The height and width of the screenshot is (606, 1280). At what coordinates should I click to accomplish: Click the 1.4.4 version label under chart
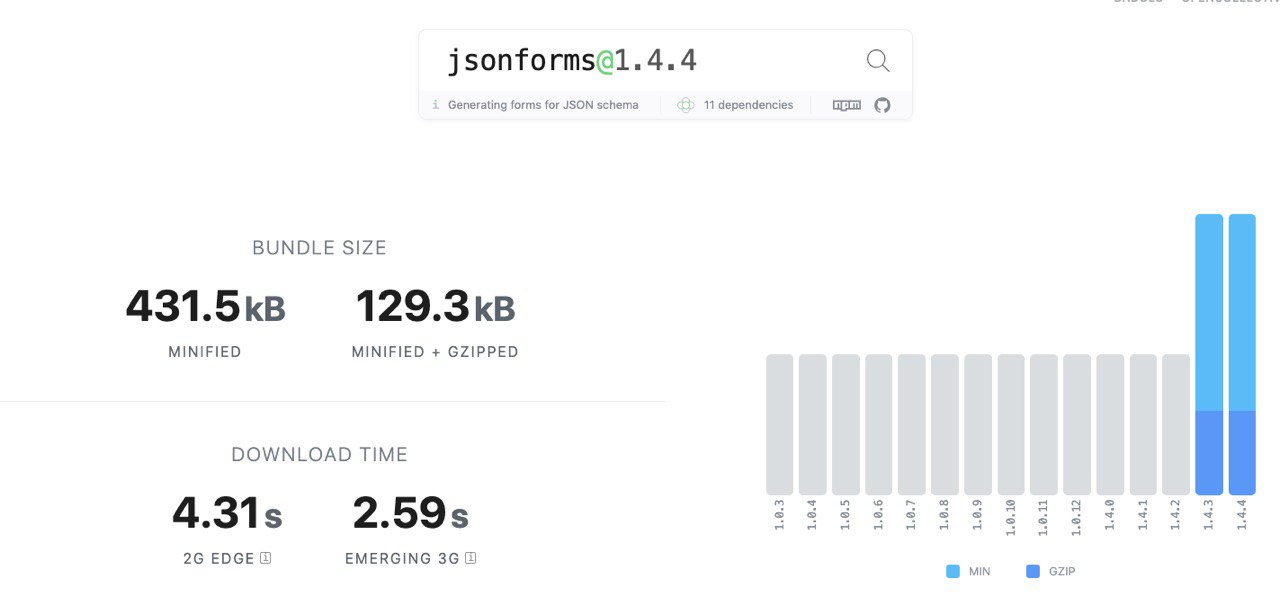coord(1242,515)
